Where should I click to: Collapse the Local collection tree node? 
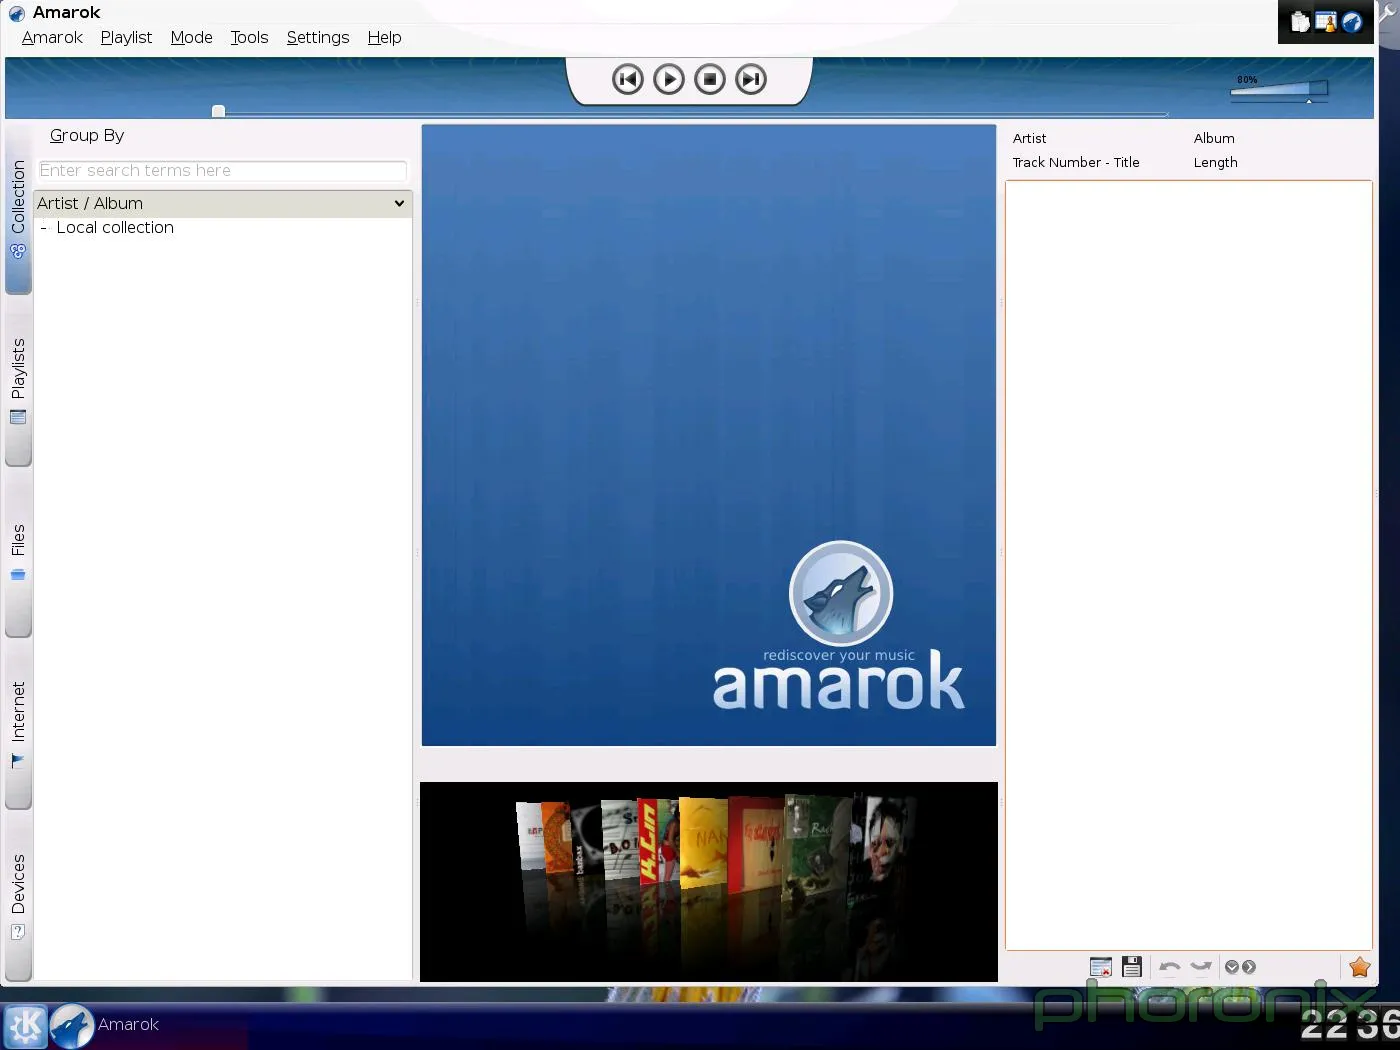pyautogui.click(x=44, y=228)
